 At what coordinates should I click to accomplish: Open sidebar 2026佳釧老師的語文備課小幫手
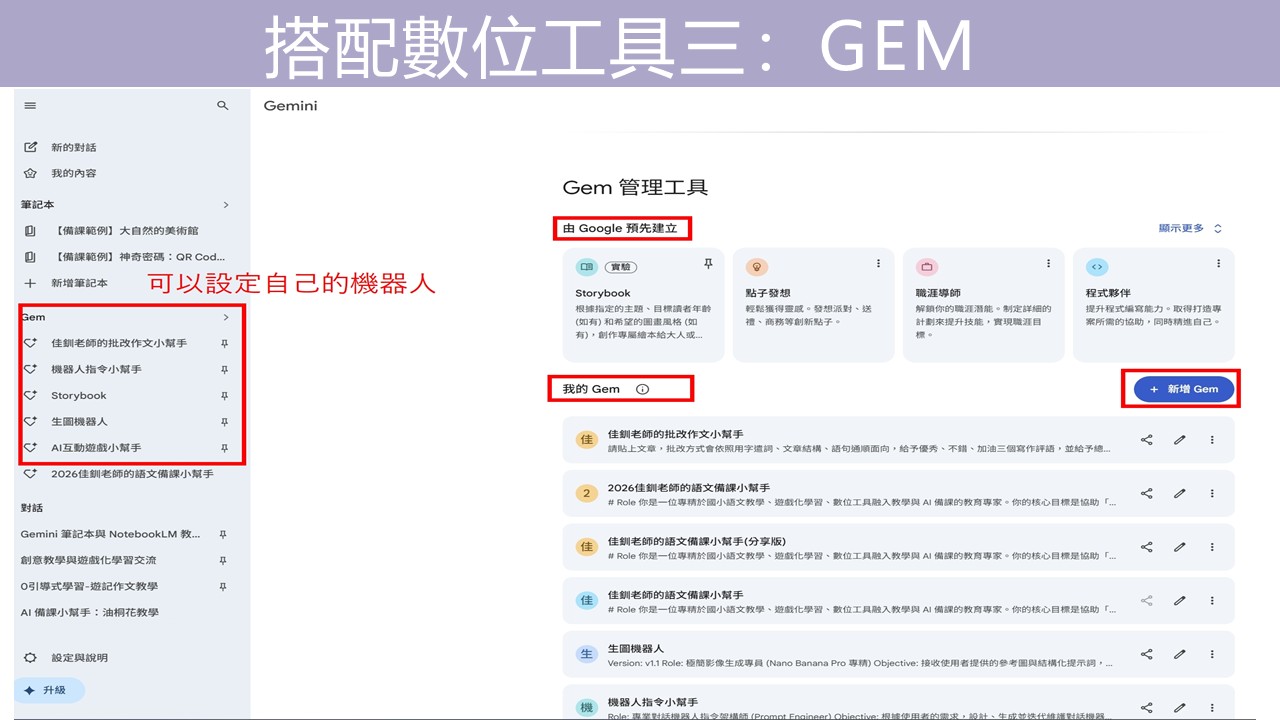(131, 474)
